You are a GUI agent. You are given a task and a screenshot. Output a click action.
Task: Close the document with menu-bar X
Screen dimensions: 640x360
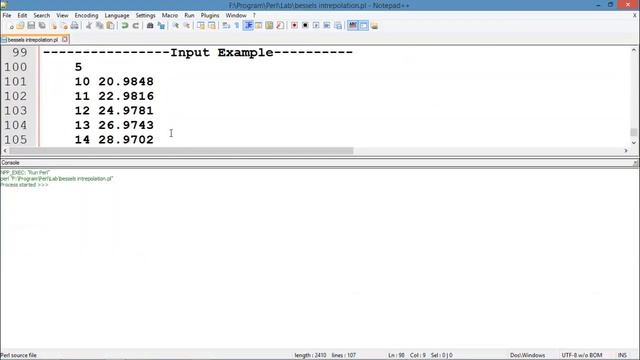(x=635, y=15)
